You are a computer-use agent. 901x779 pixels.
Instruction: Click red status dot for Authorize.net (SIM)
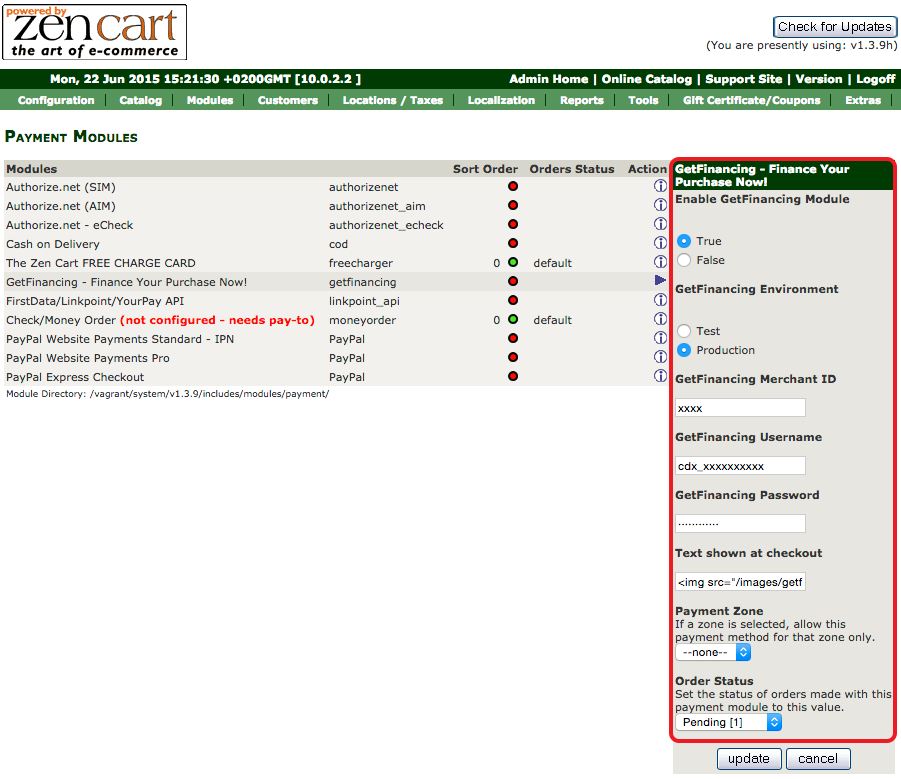click(513, 186)
